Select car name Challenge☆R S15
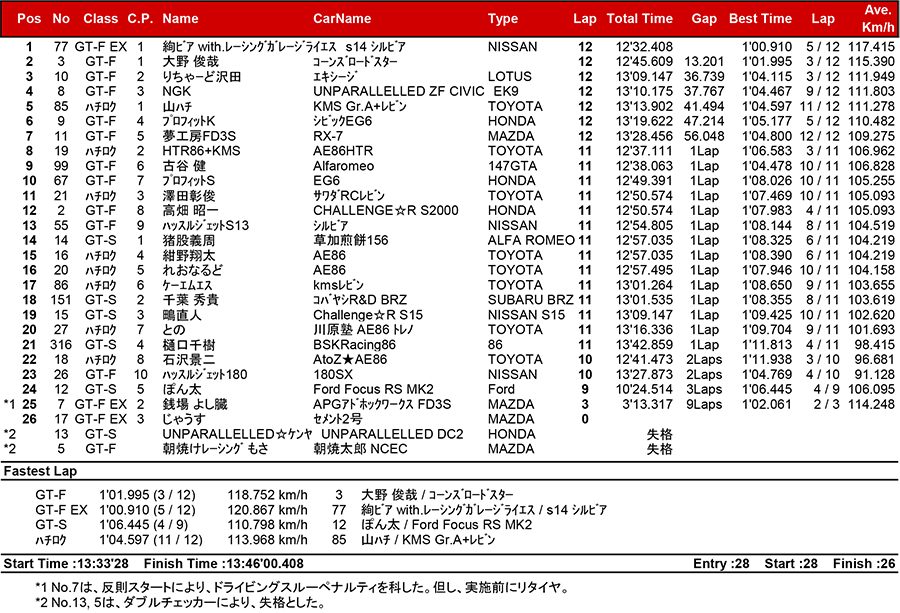 pos(368,315)
